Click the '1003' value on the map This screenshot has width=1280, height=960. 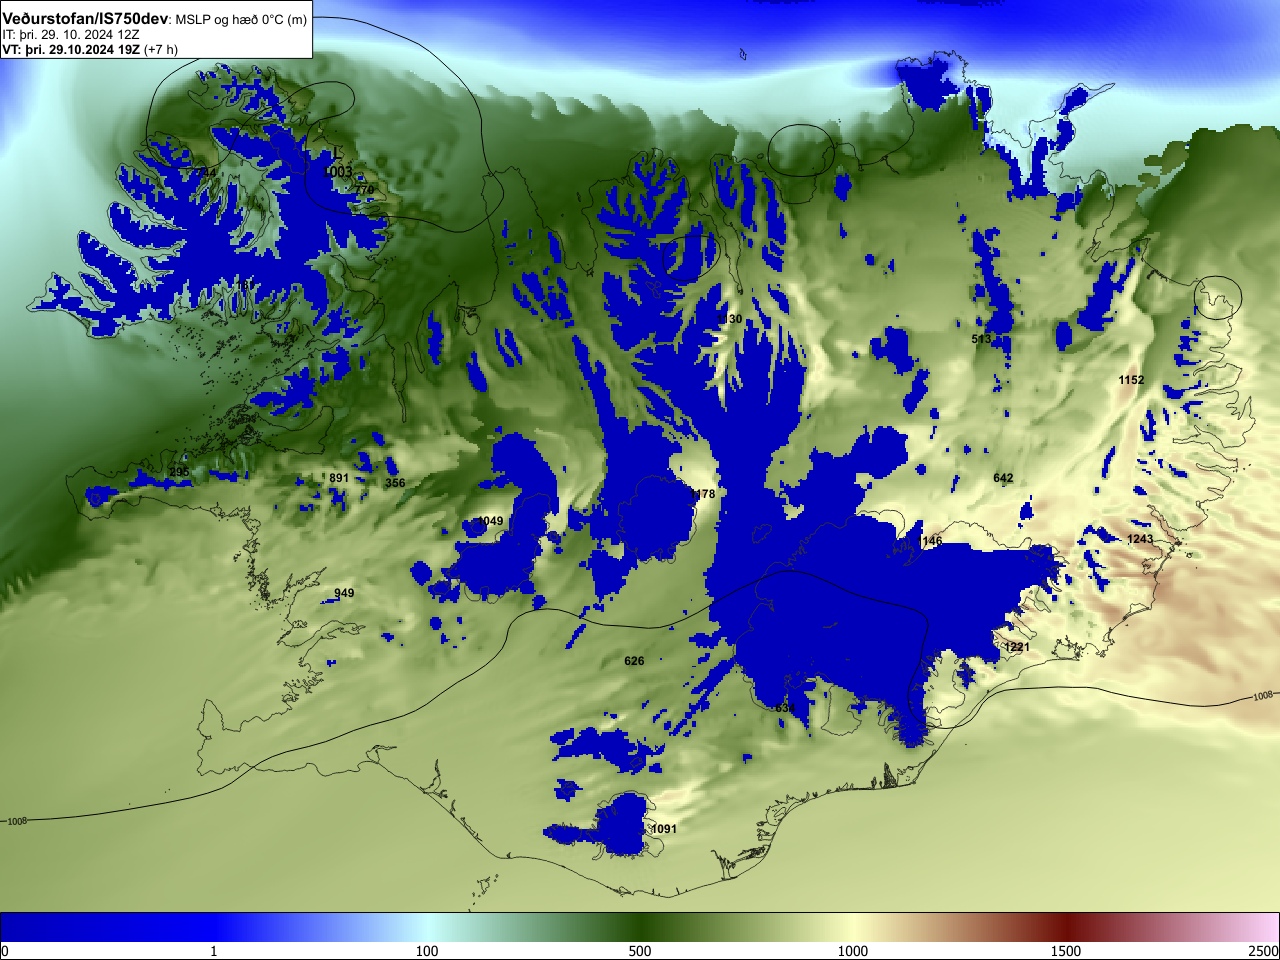[338, 172]
